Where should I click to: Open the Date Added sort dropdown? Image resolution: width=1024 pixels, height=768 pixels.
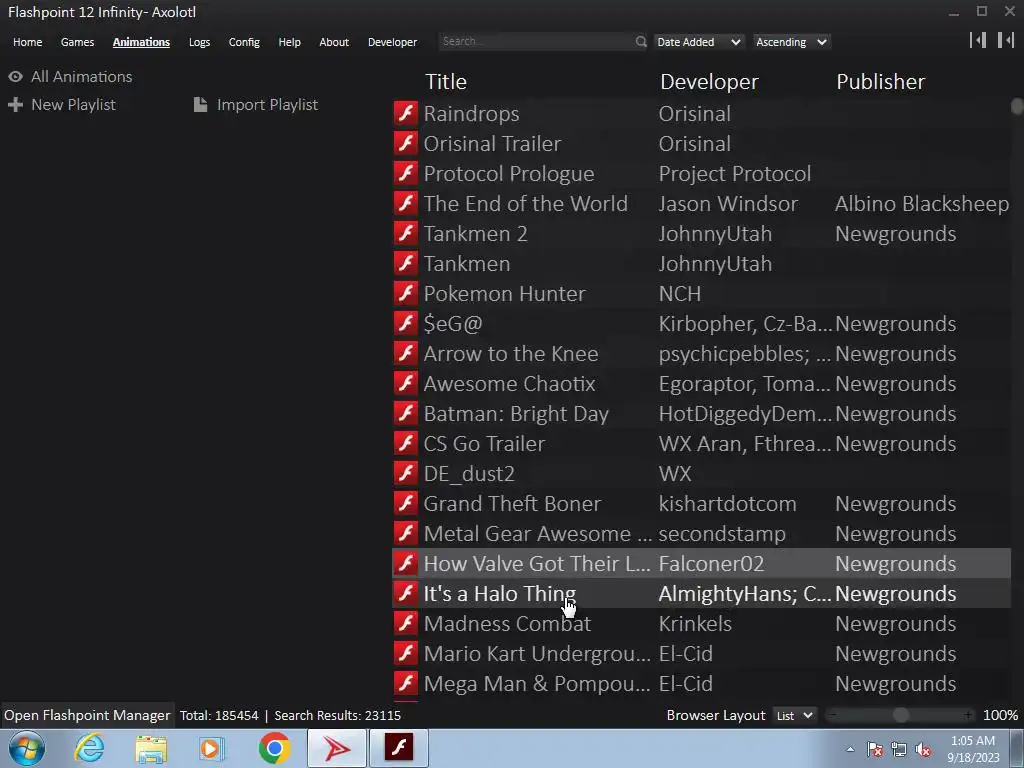tap(699, 42)
